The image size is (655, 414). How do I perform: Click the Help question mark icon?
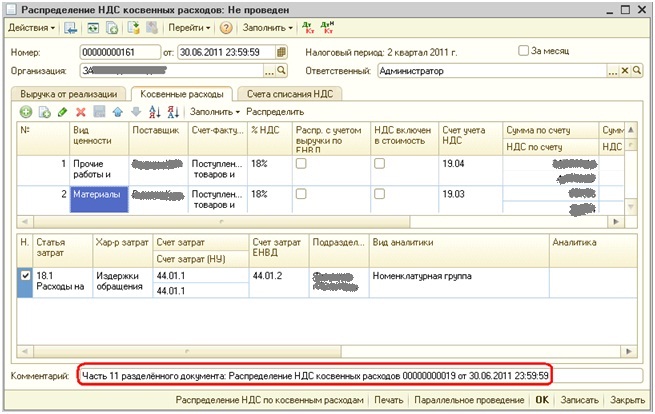pyautogui.click(x=226, y=28)
